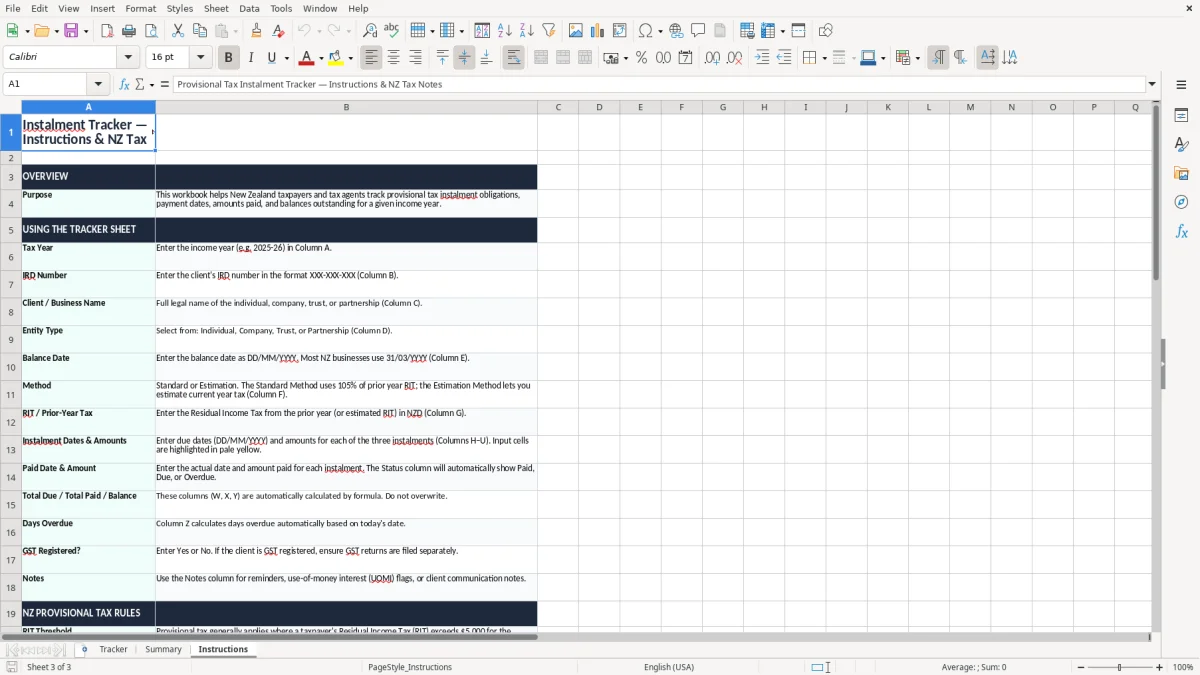The width and height of the screenshot is (1200, 675).
Task: Insert special character Omega icon
Action: point(645,31)
